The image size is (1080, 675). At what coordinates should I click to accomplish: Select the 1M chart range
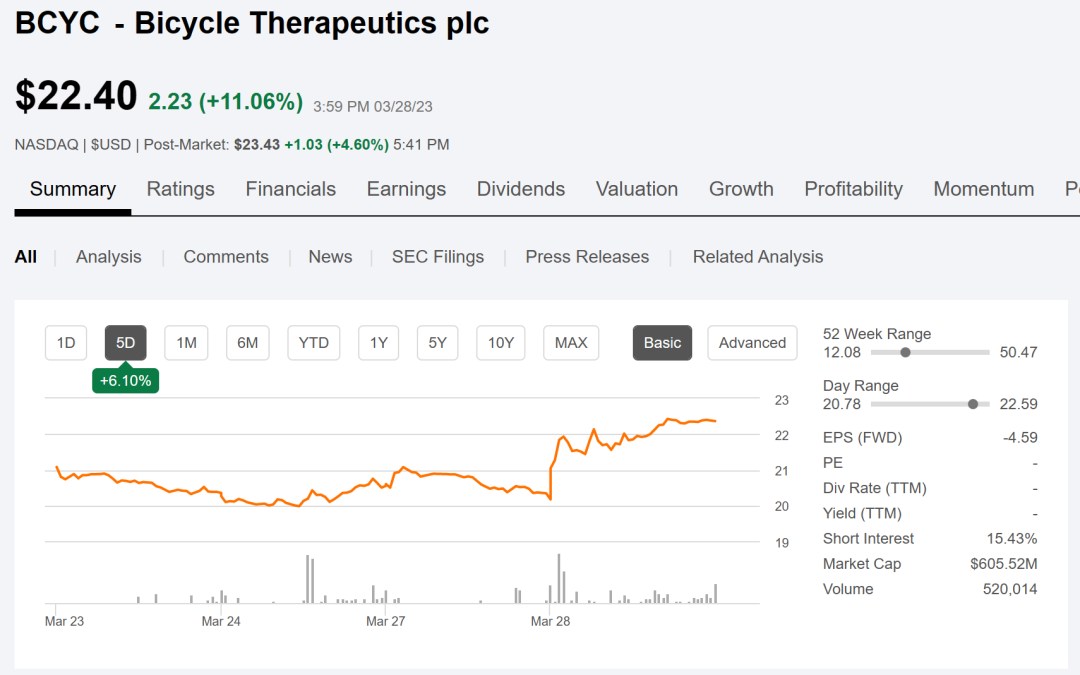point(186,343)
